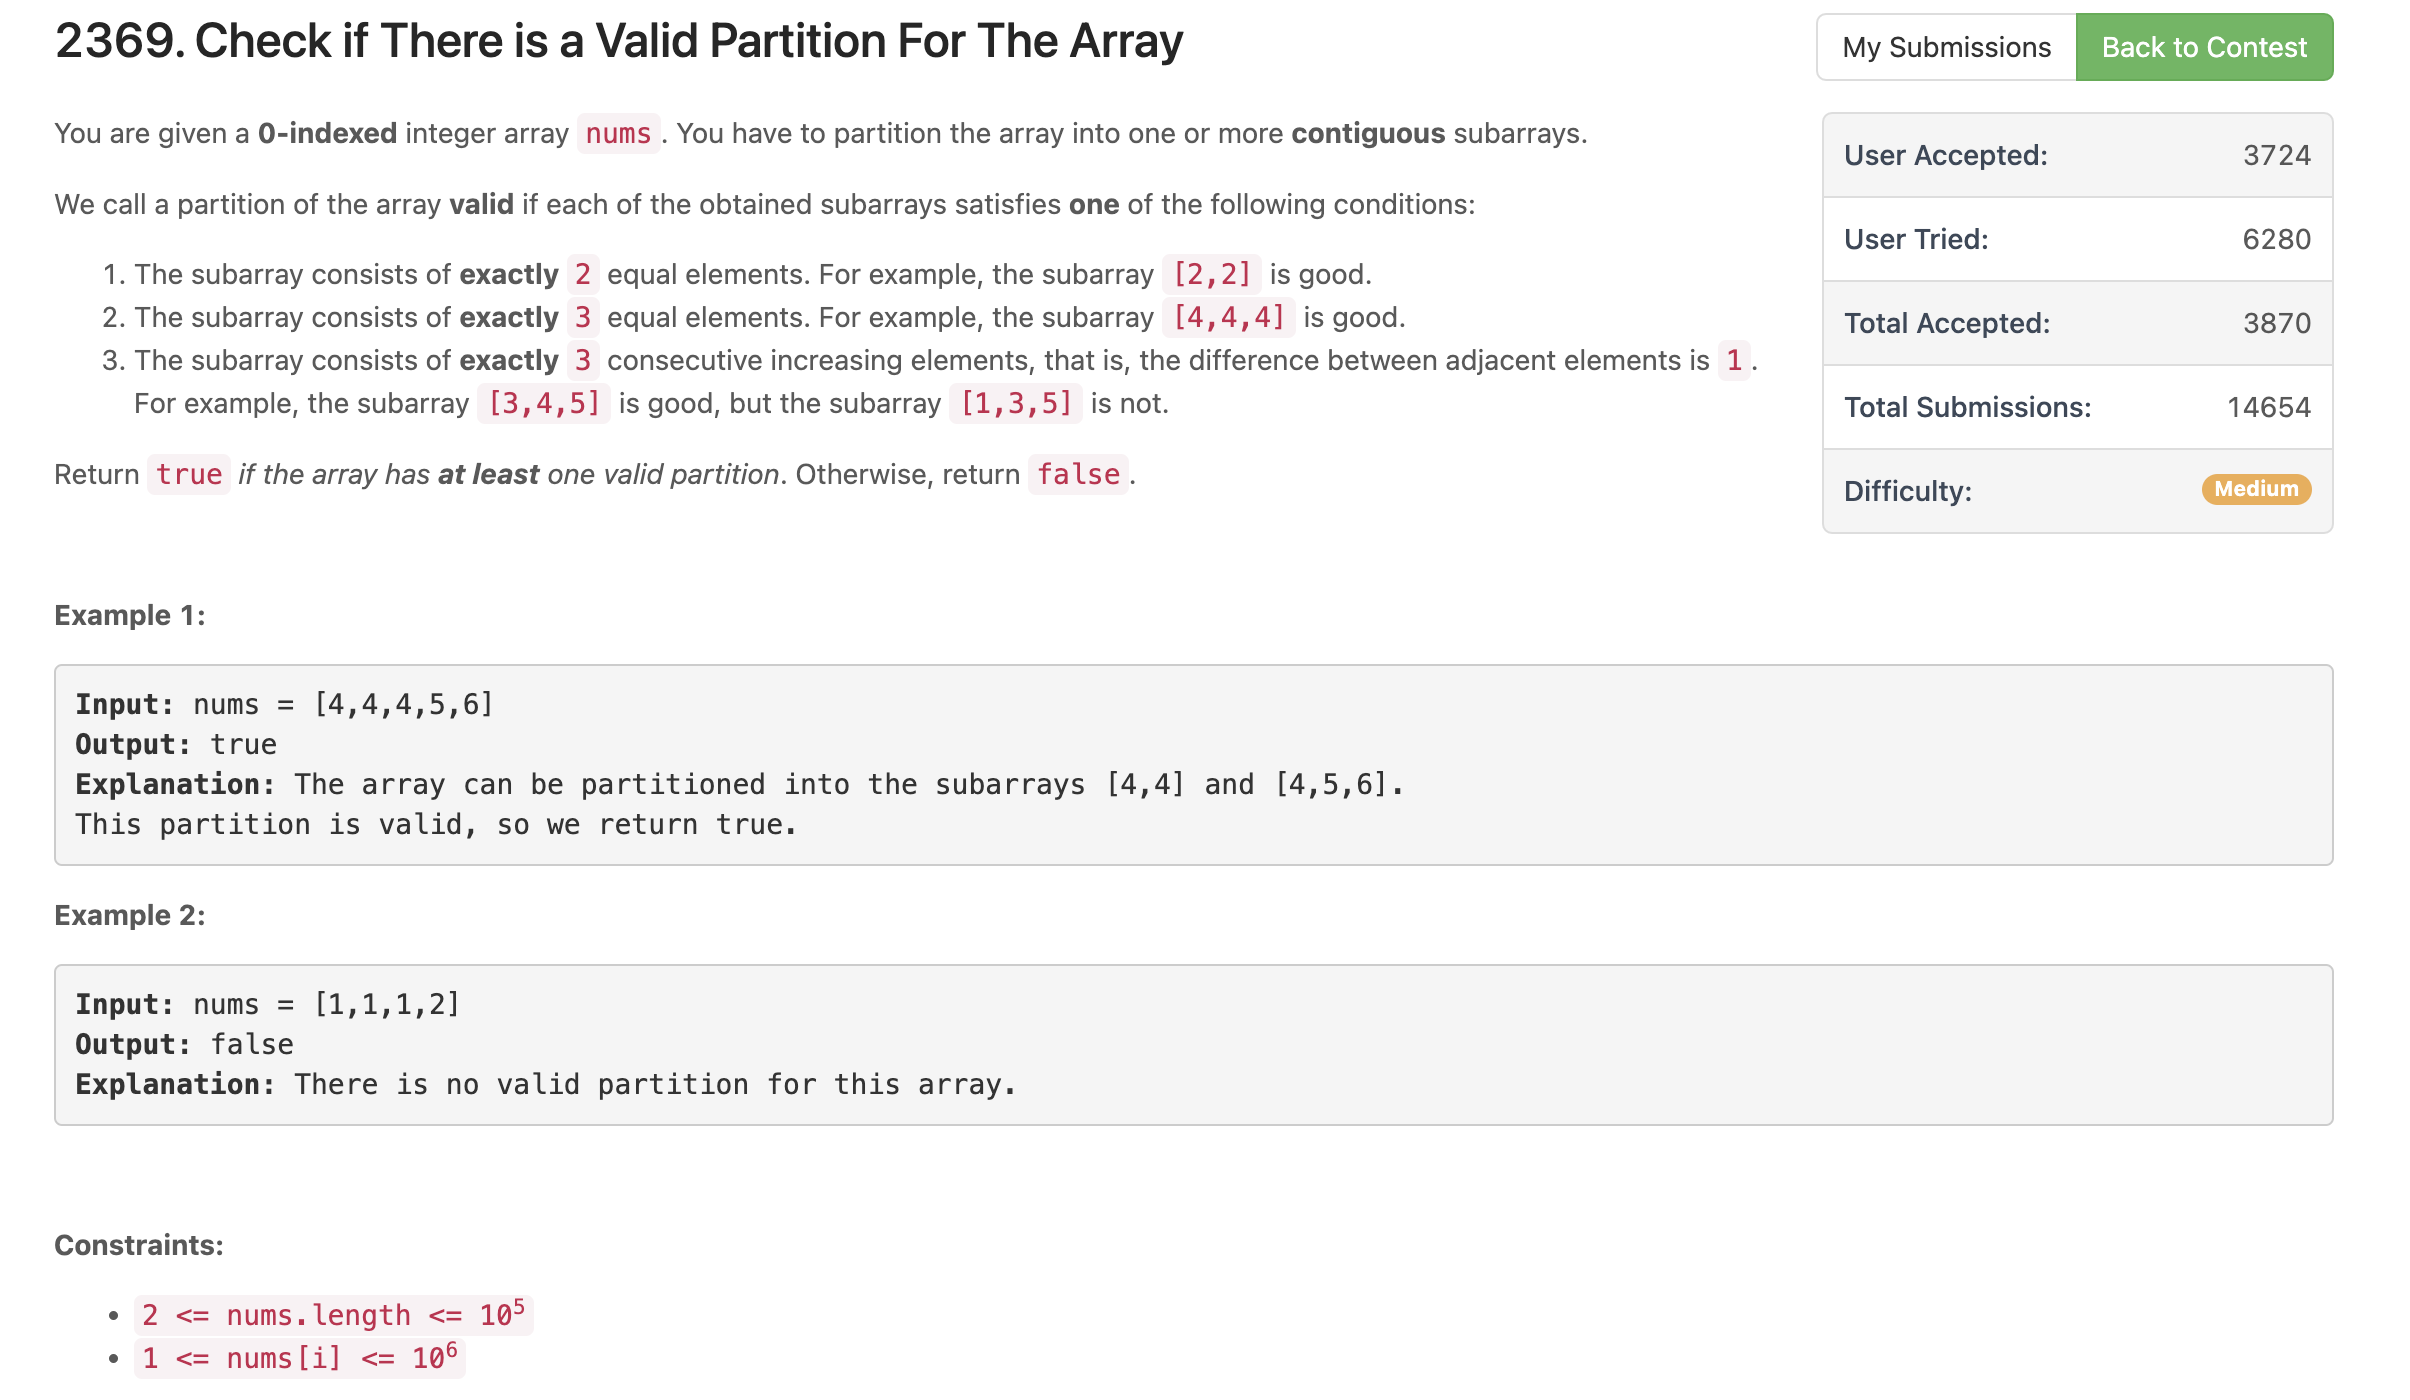Click the Example 1 heading
Screen dimensions: 2410x1400
(130, 615)
